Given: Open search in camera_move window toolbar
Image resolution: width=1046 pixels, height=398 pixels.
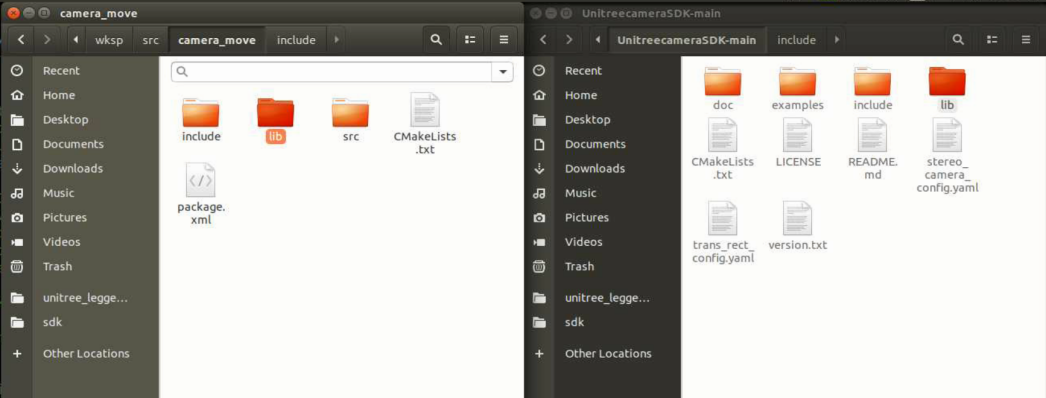Looking at the screenshot, I should point(436,40).
